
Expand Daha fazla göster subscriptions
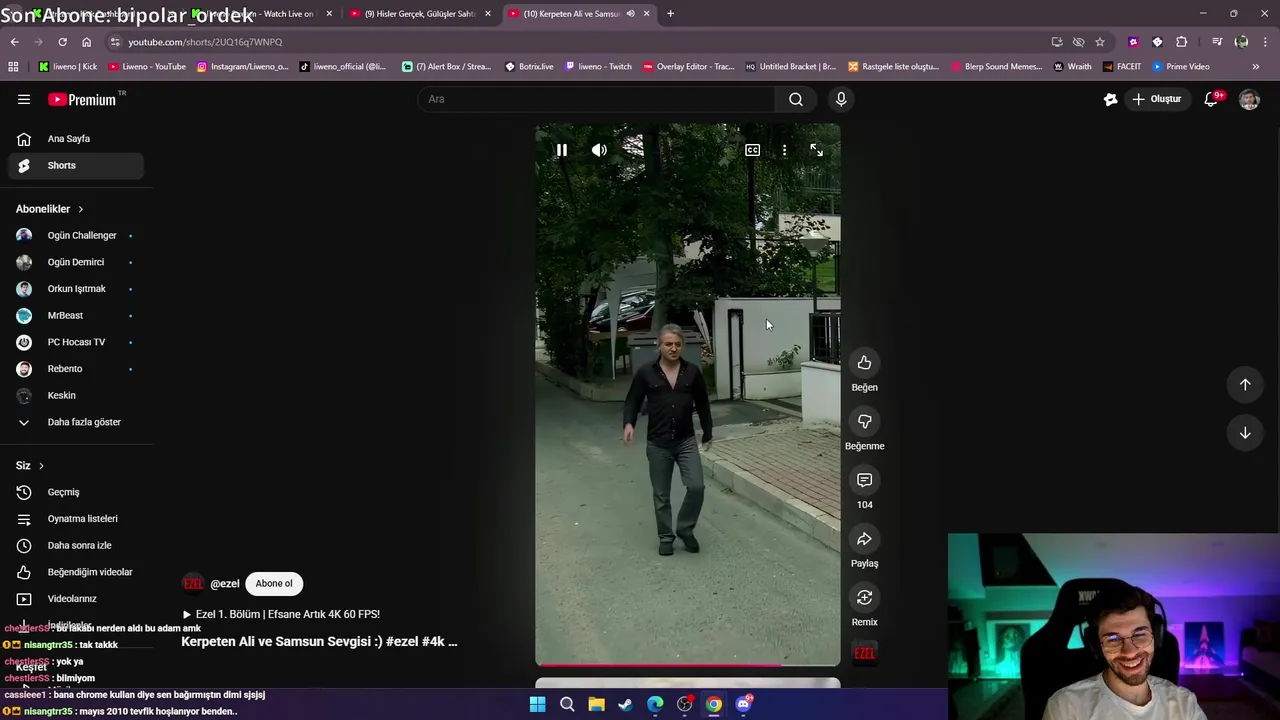[x=76, y=422]
